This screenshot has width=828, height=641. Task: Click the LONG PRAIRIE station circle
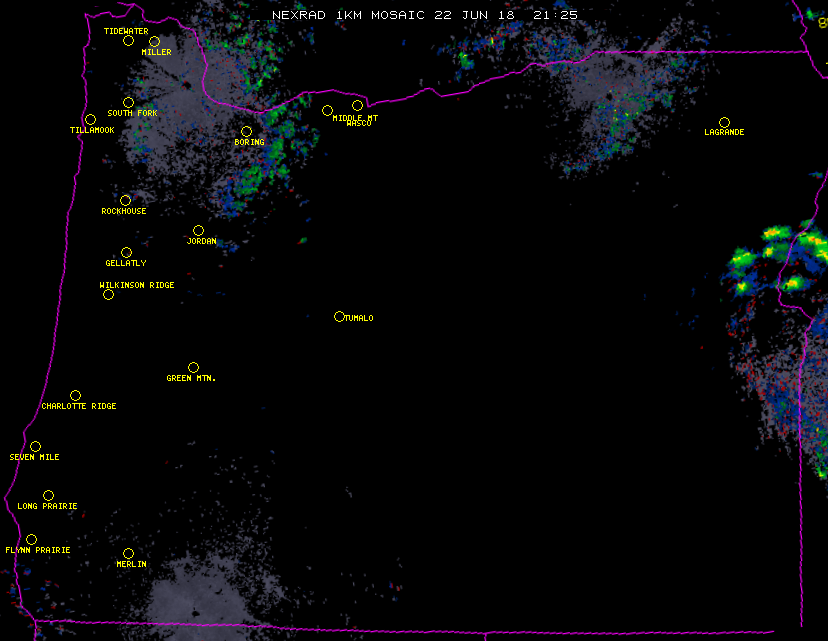pos(48,495)
